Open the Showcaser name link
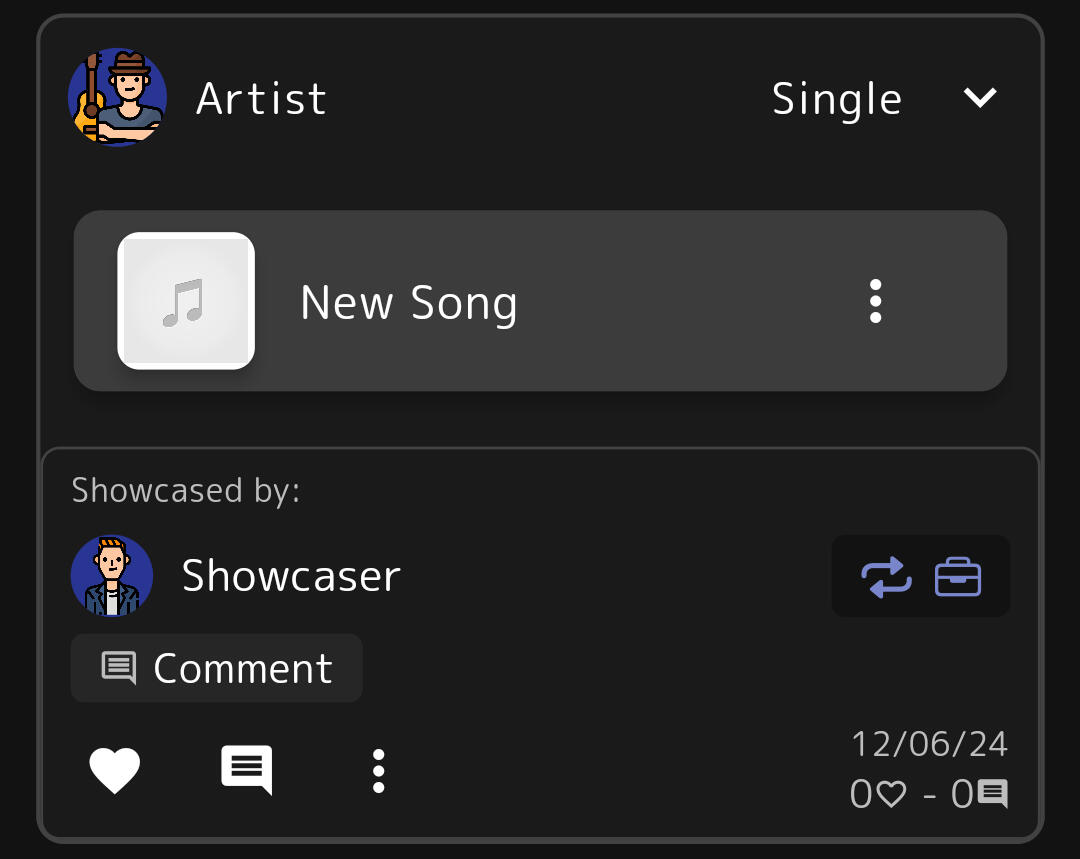1080x859 pixels. pos(291,576)
